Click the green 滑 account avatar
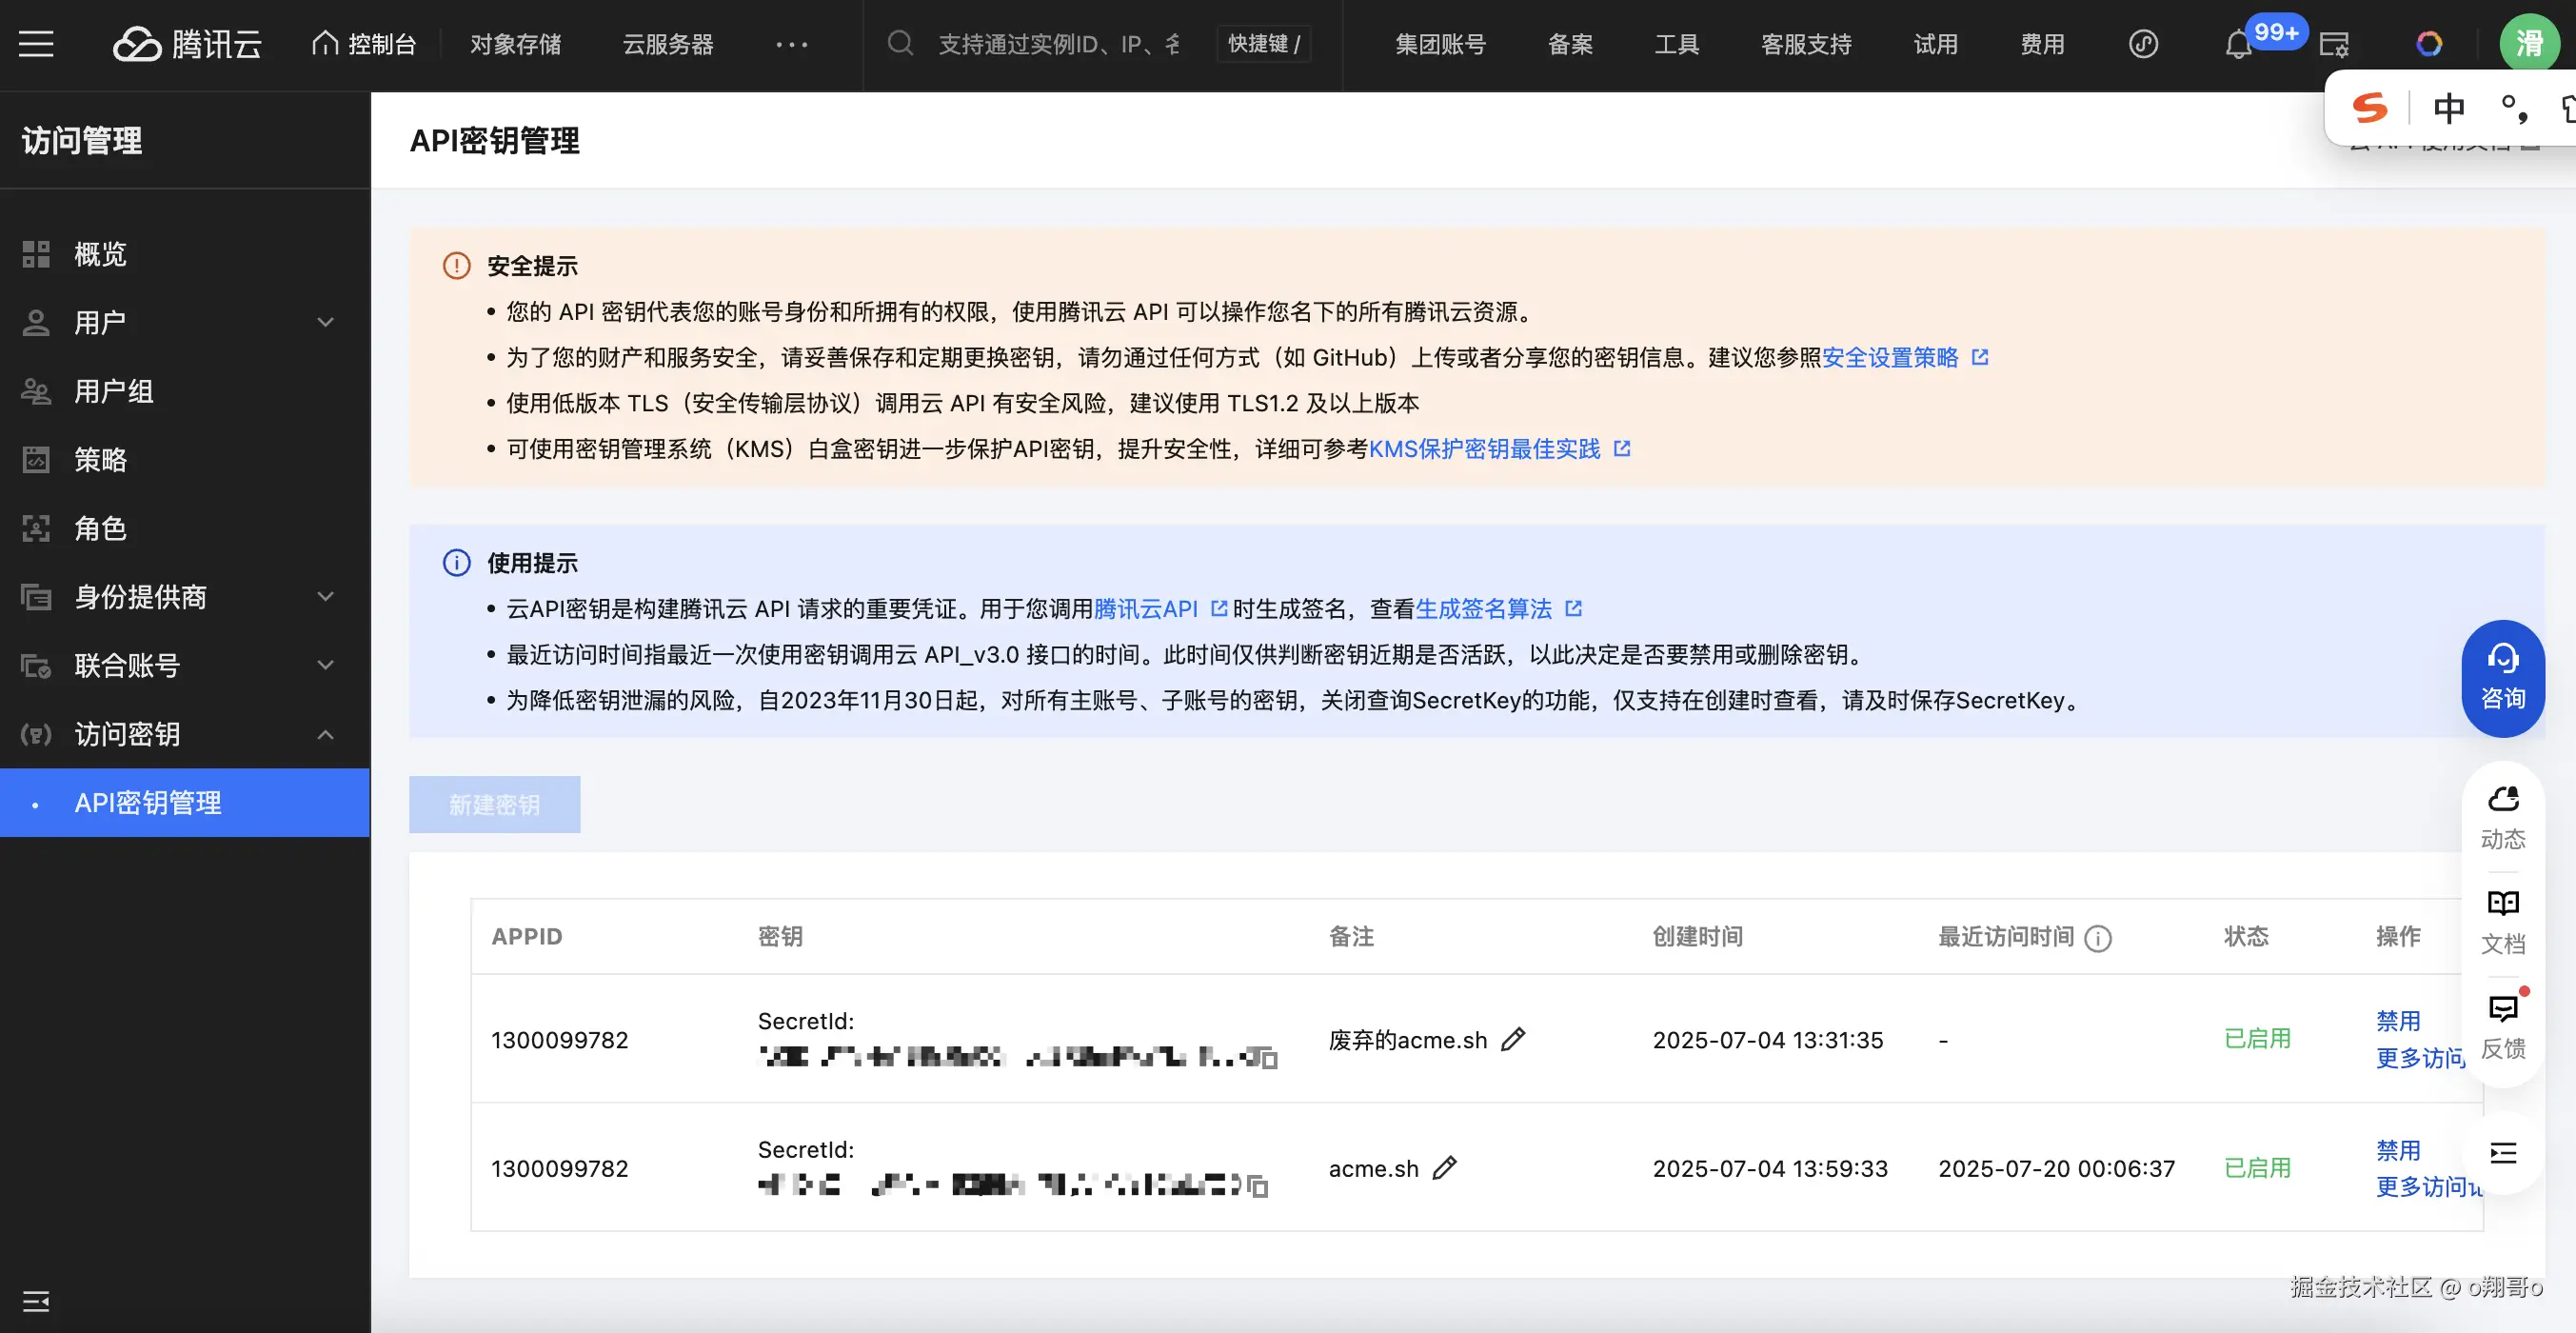The image size is (2576, 1333). click(2529, 44)
